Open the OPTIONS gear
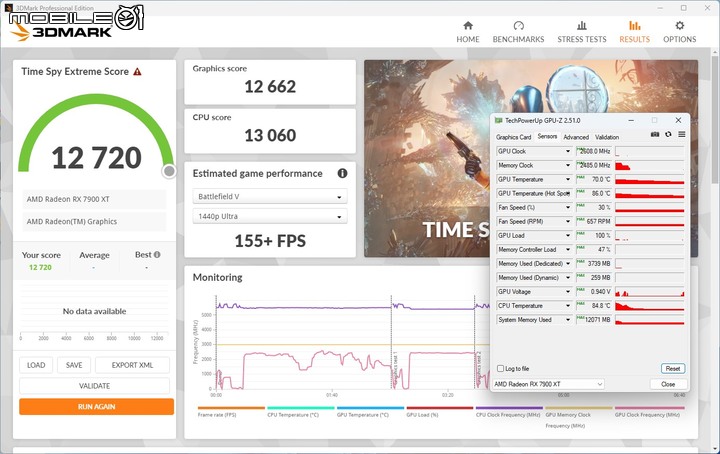 [679, 32]
